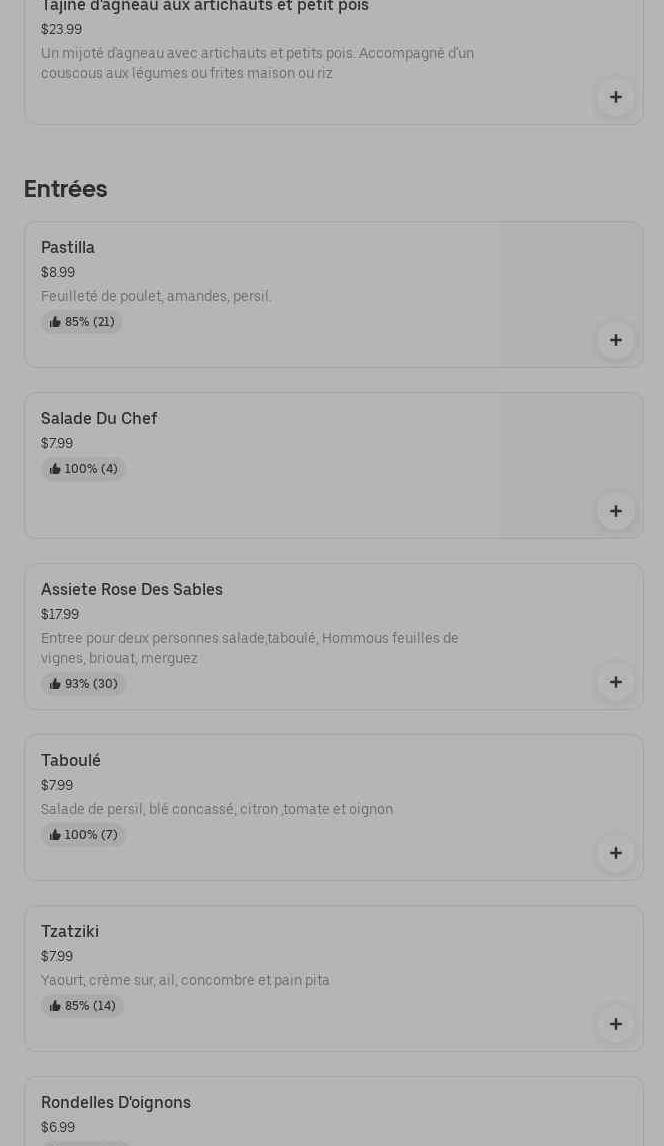Viewport: 664px width, 1146px height.
Task: Open Assiete Rose Des Sables details
Action: point(132,590)
